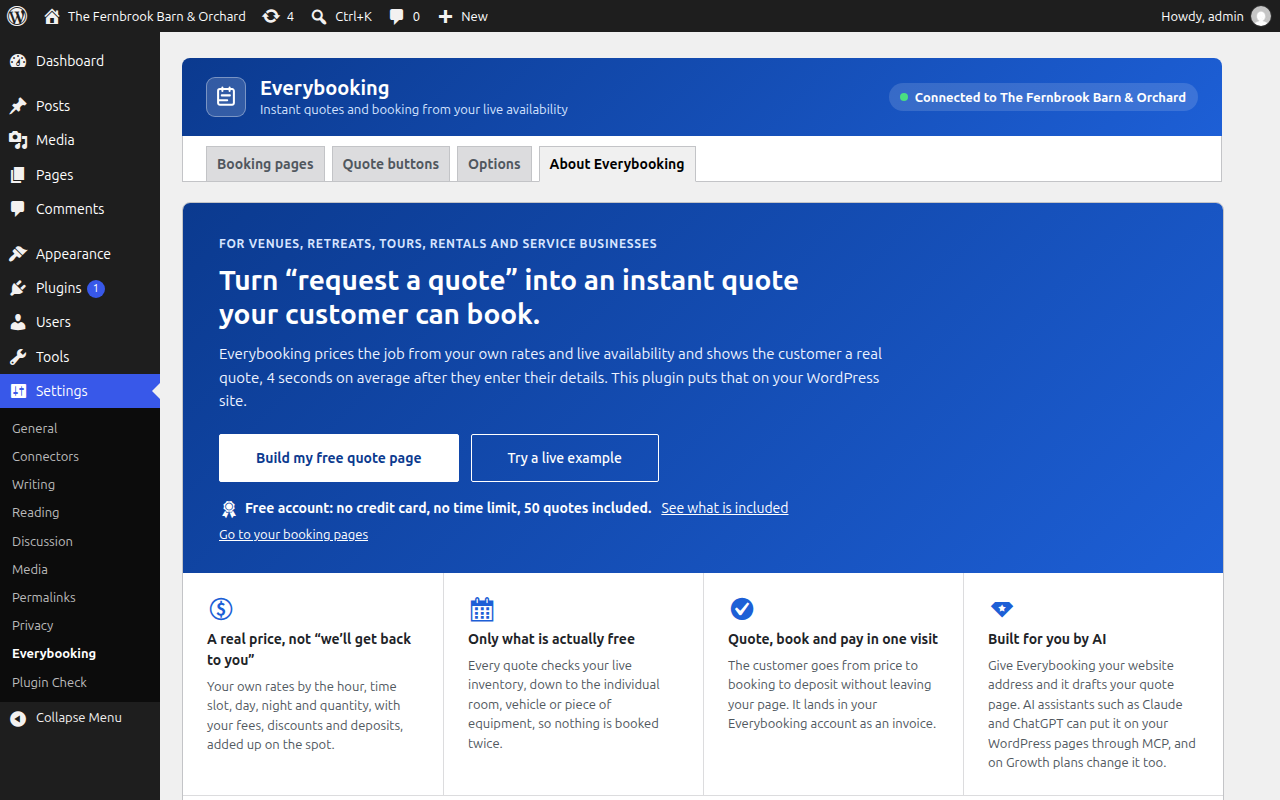Open Comments from the sidebar
Viewport: 1280px width, 800px height.
click(80, 209)
